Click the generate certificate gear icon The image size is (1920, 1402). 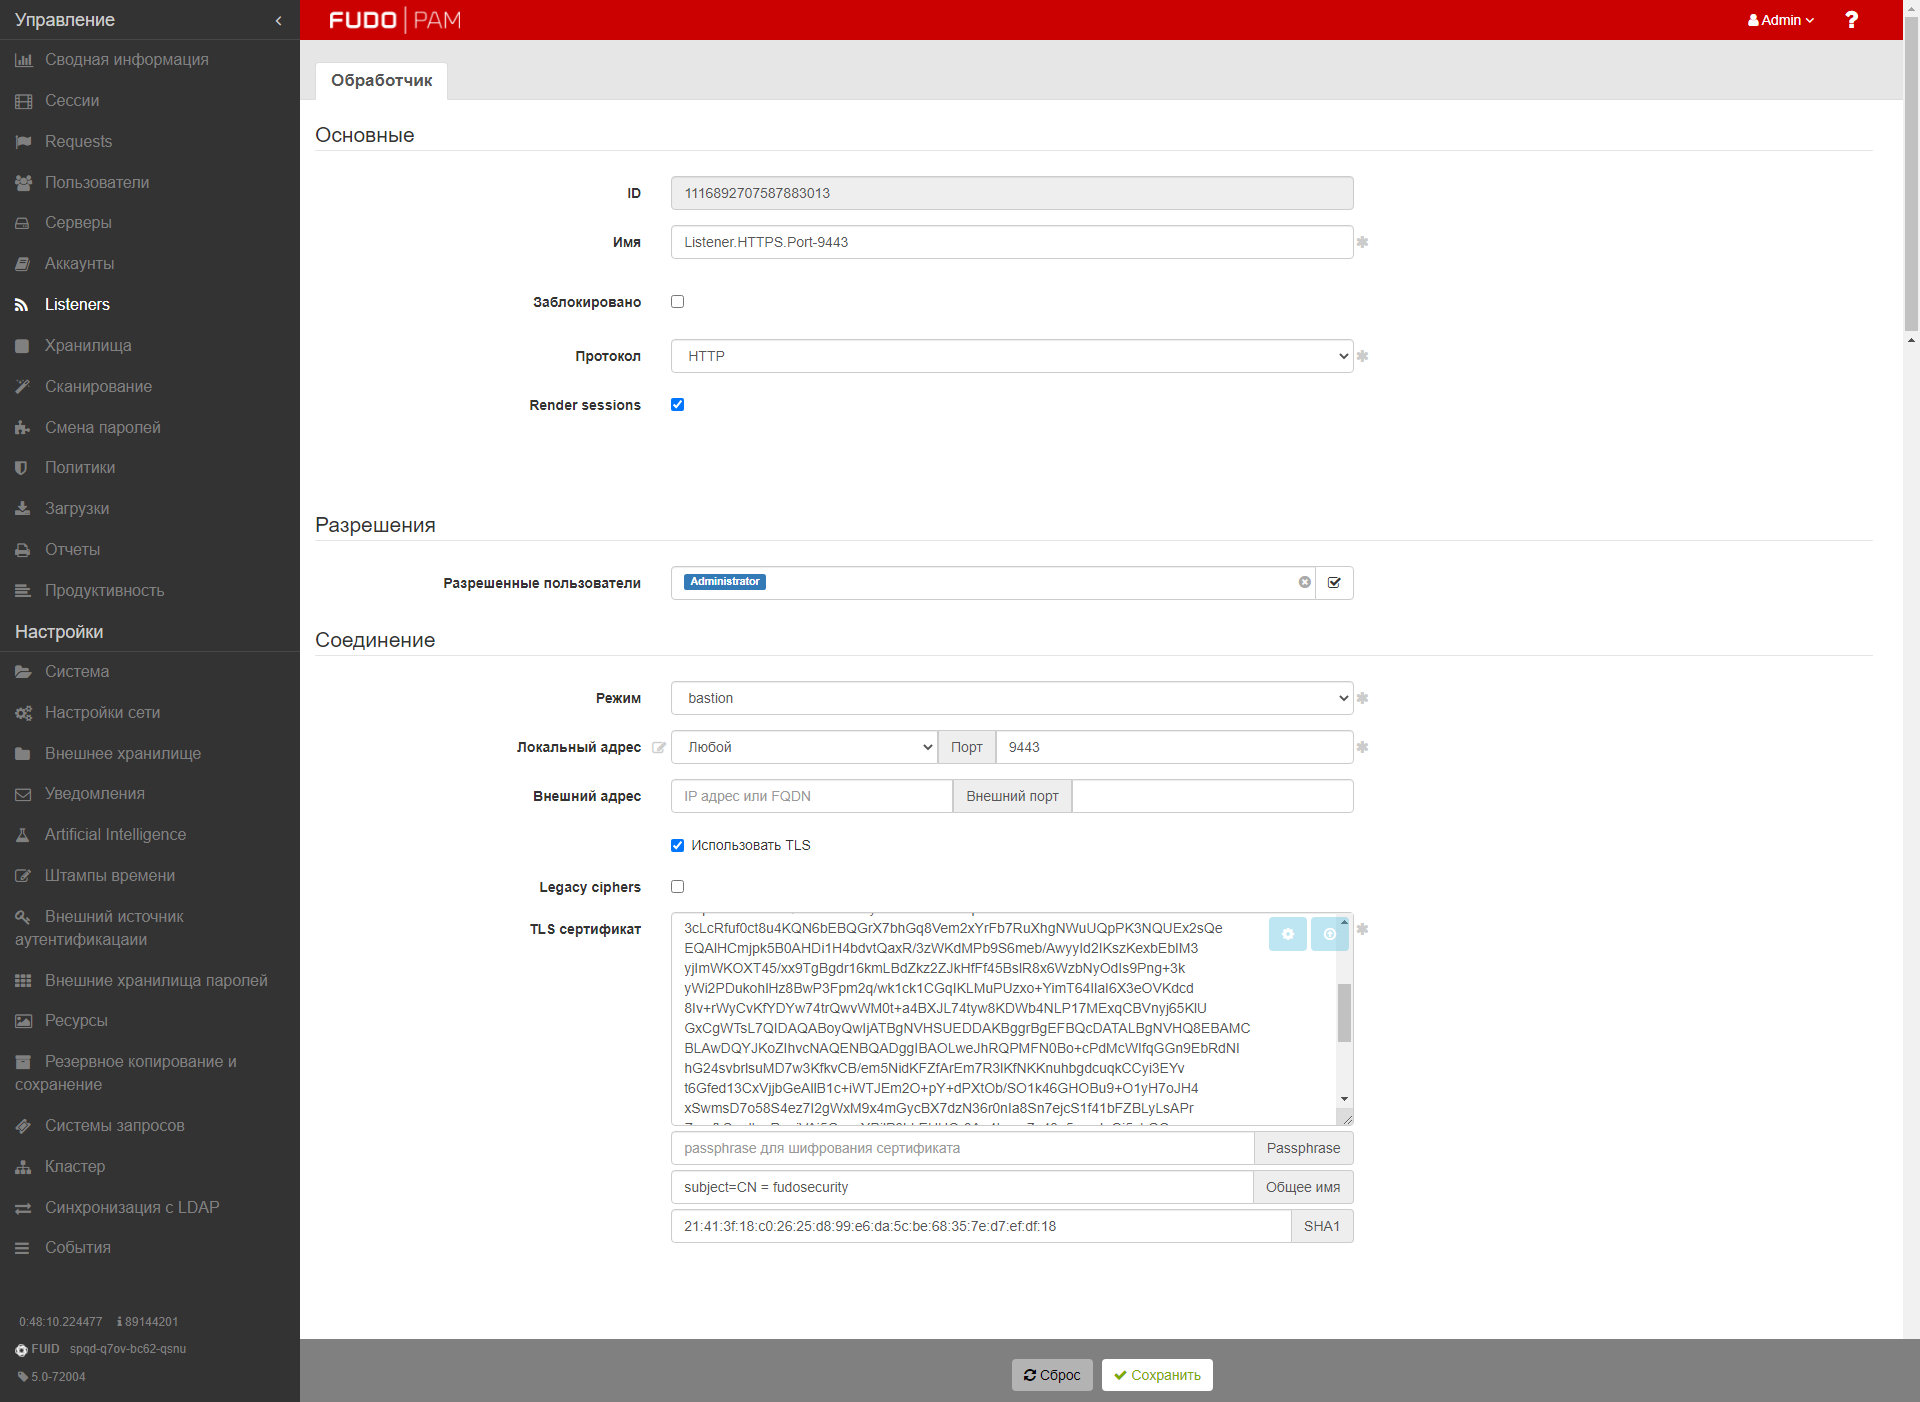(1287, 934)
